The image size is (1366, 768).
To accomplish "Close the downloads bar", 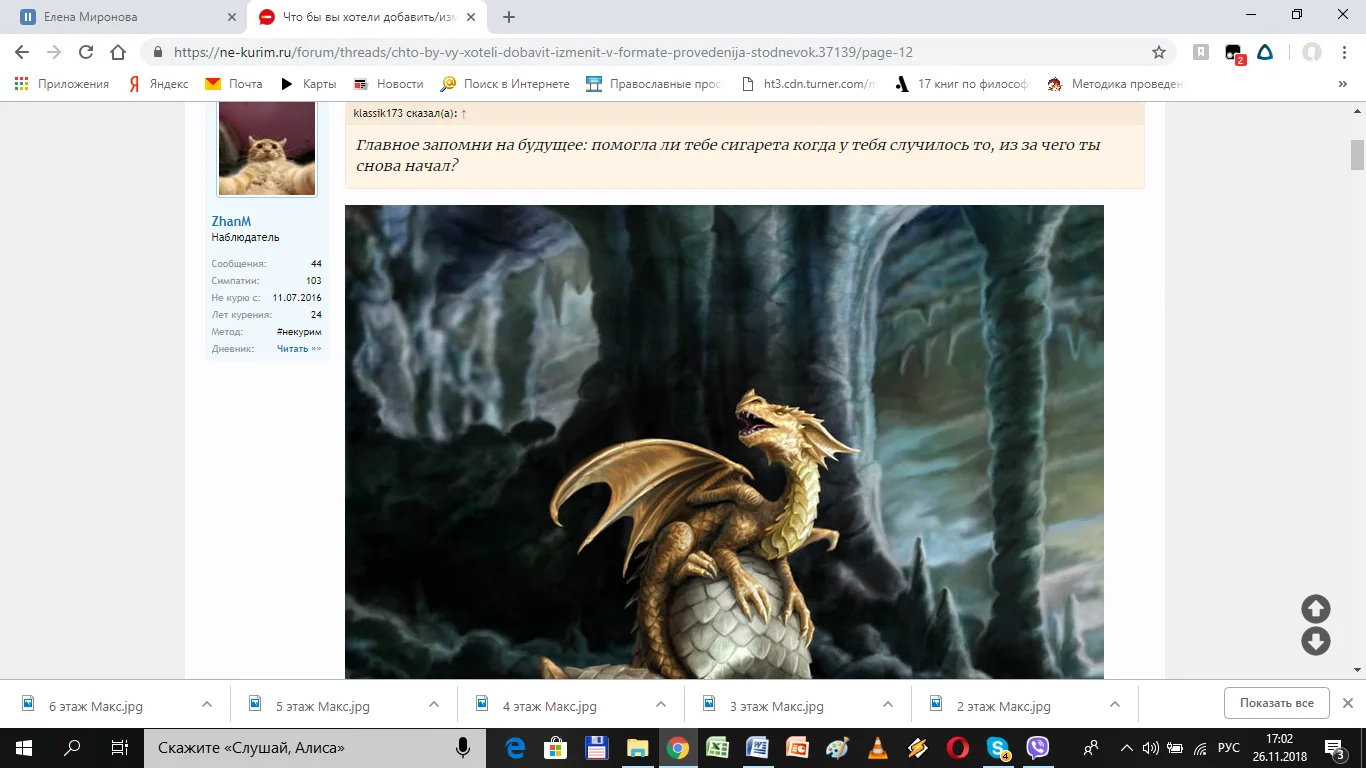I will [x=1348, y=703].
